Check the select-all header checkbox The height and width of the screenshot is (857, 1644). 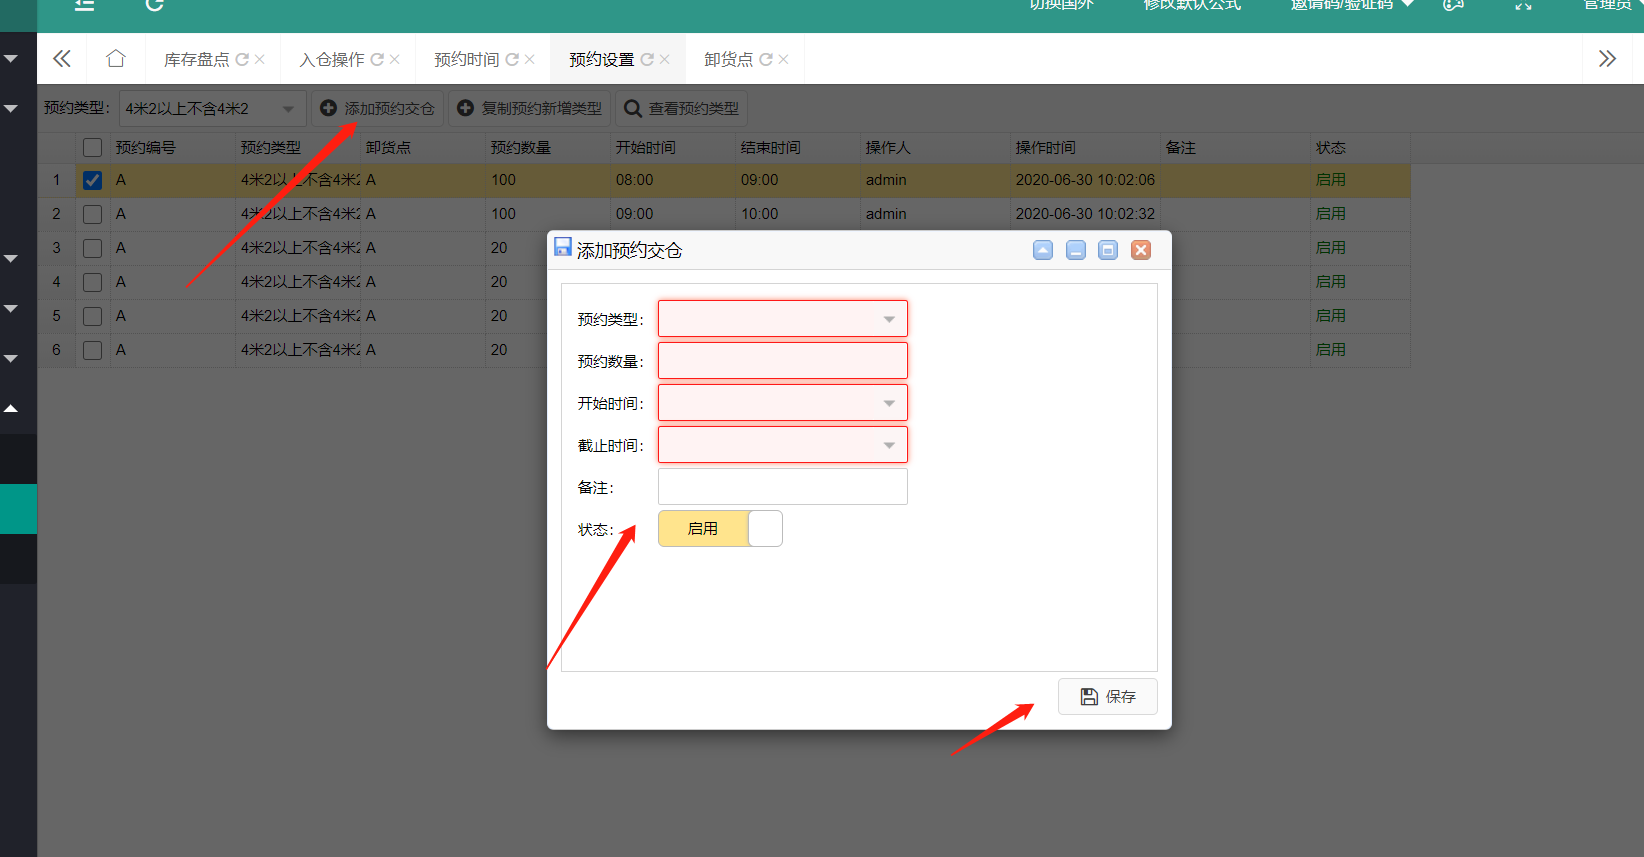click(93, 147)
